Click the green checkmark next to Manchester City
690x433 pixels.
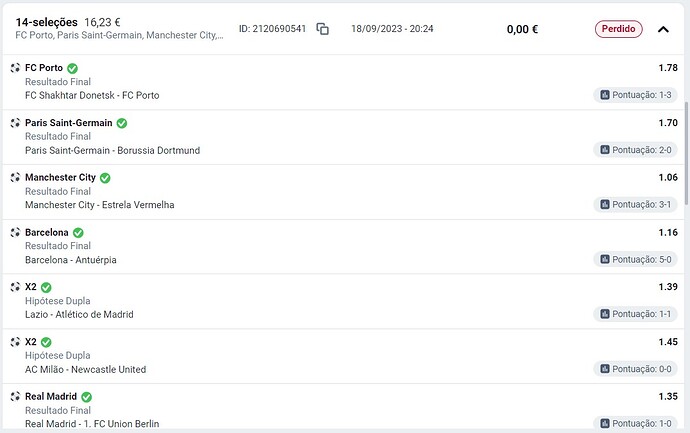[x=105, y=178]
